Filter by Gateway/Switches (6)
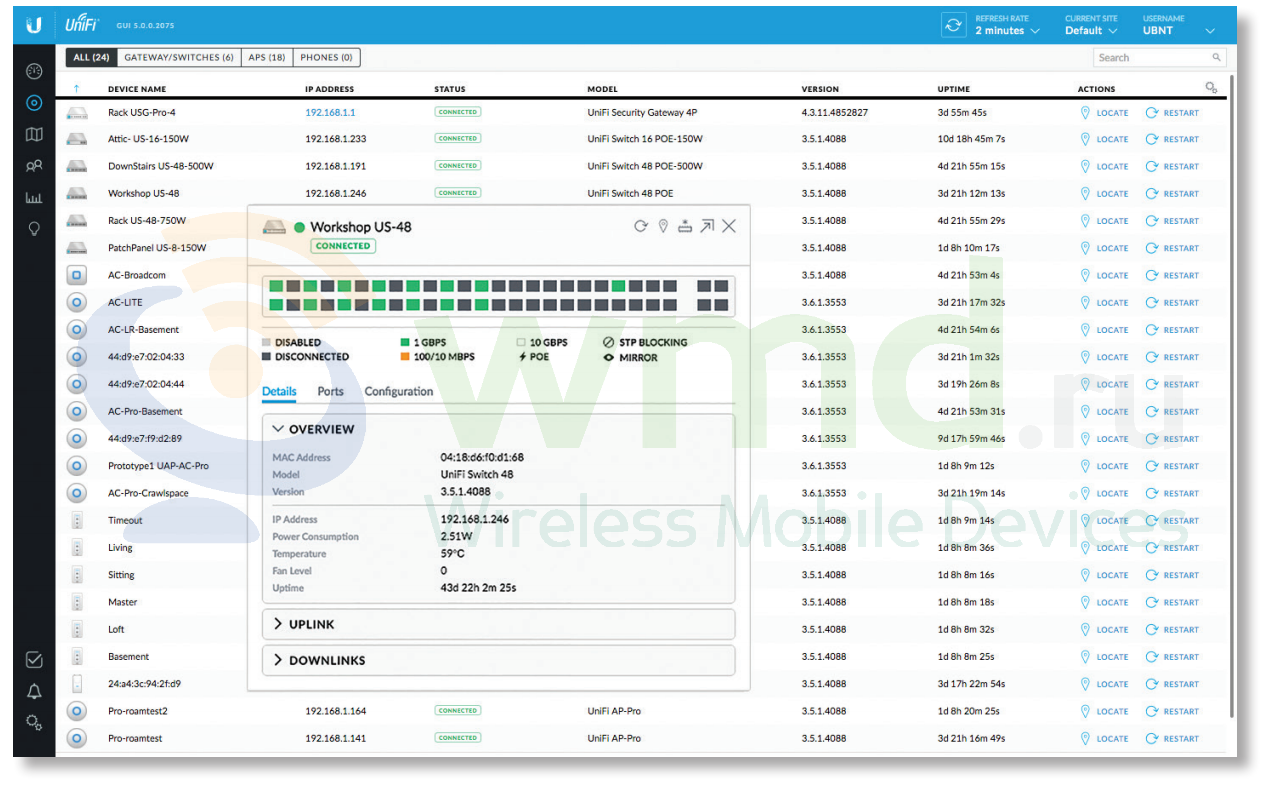This screenshot has height=787, width=1265. click(179, 57)
